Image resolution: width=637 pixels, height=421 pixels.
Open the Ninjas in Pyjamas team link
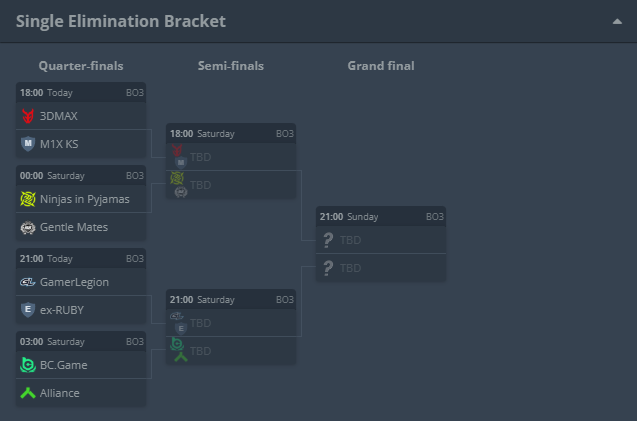(84, 199)
